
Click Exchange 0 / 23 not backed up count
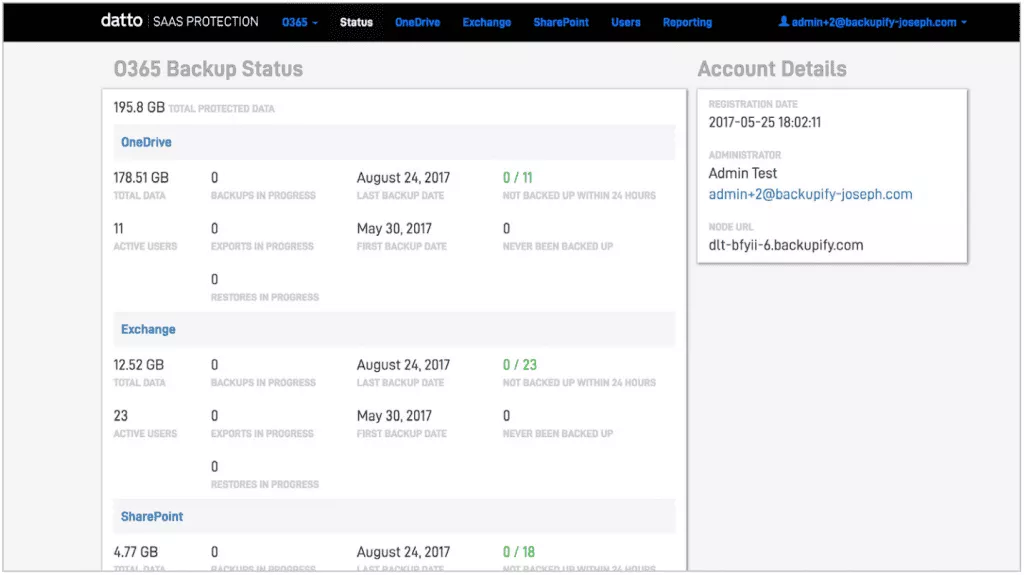519,365
